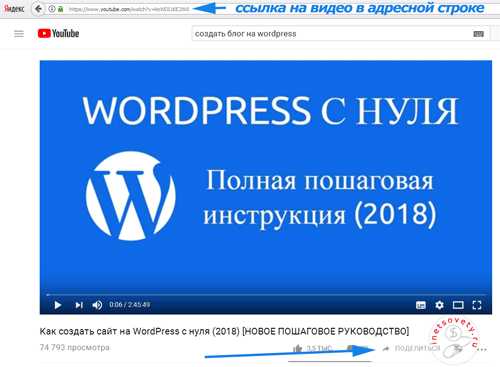Click the 0:06 / 2:45:49 time display

130,305
